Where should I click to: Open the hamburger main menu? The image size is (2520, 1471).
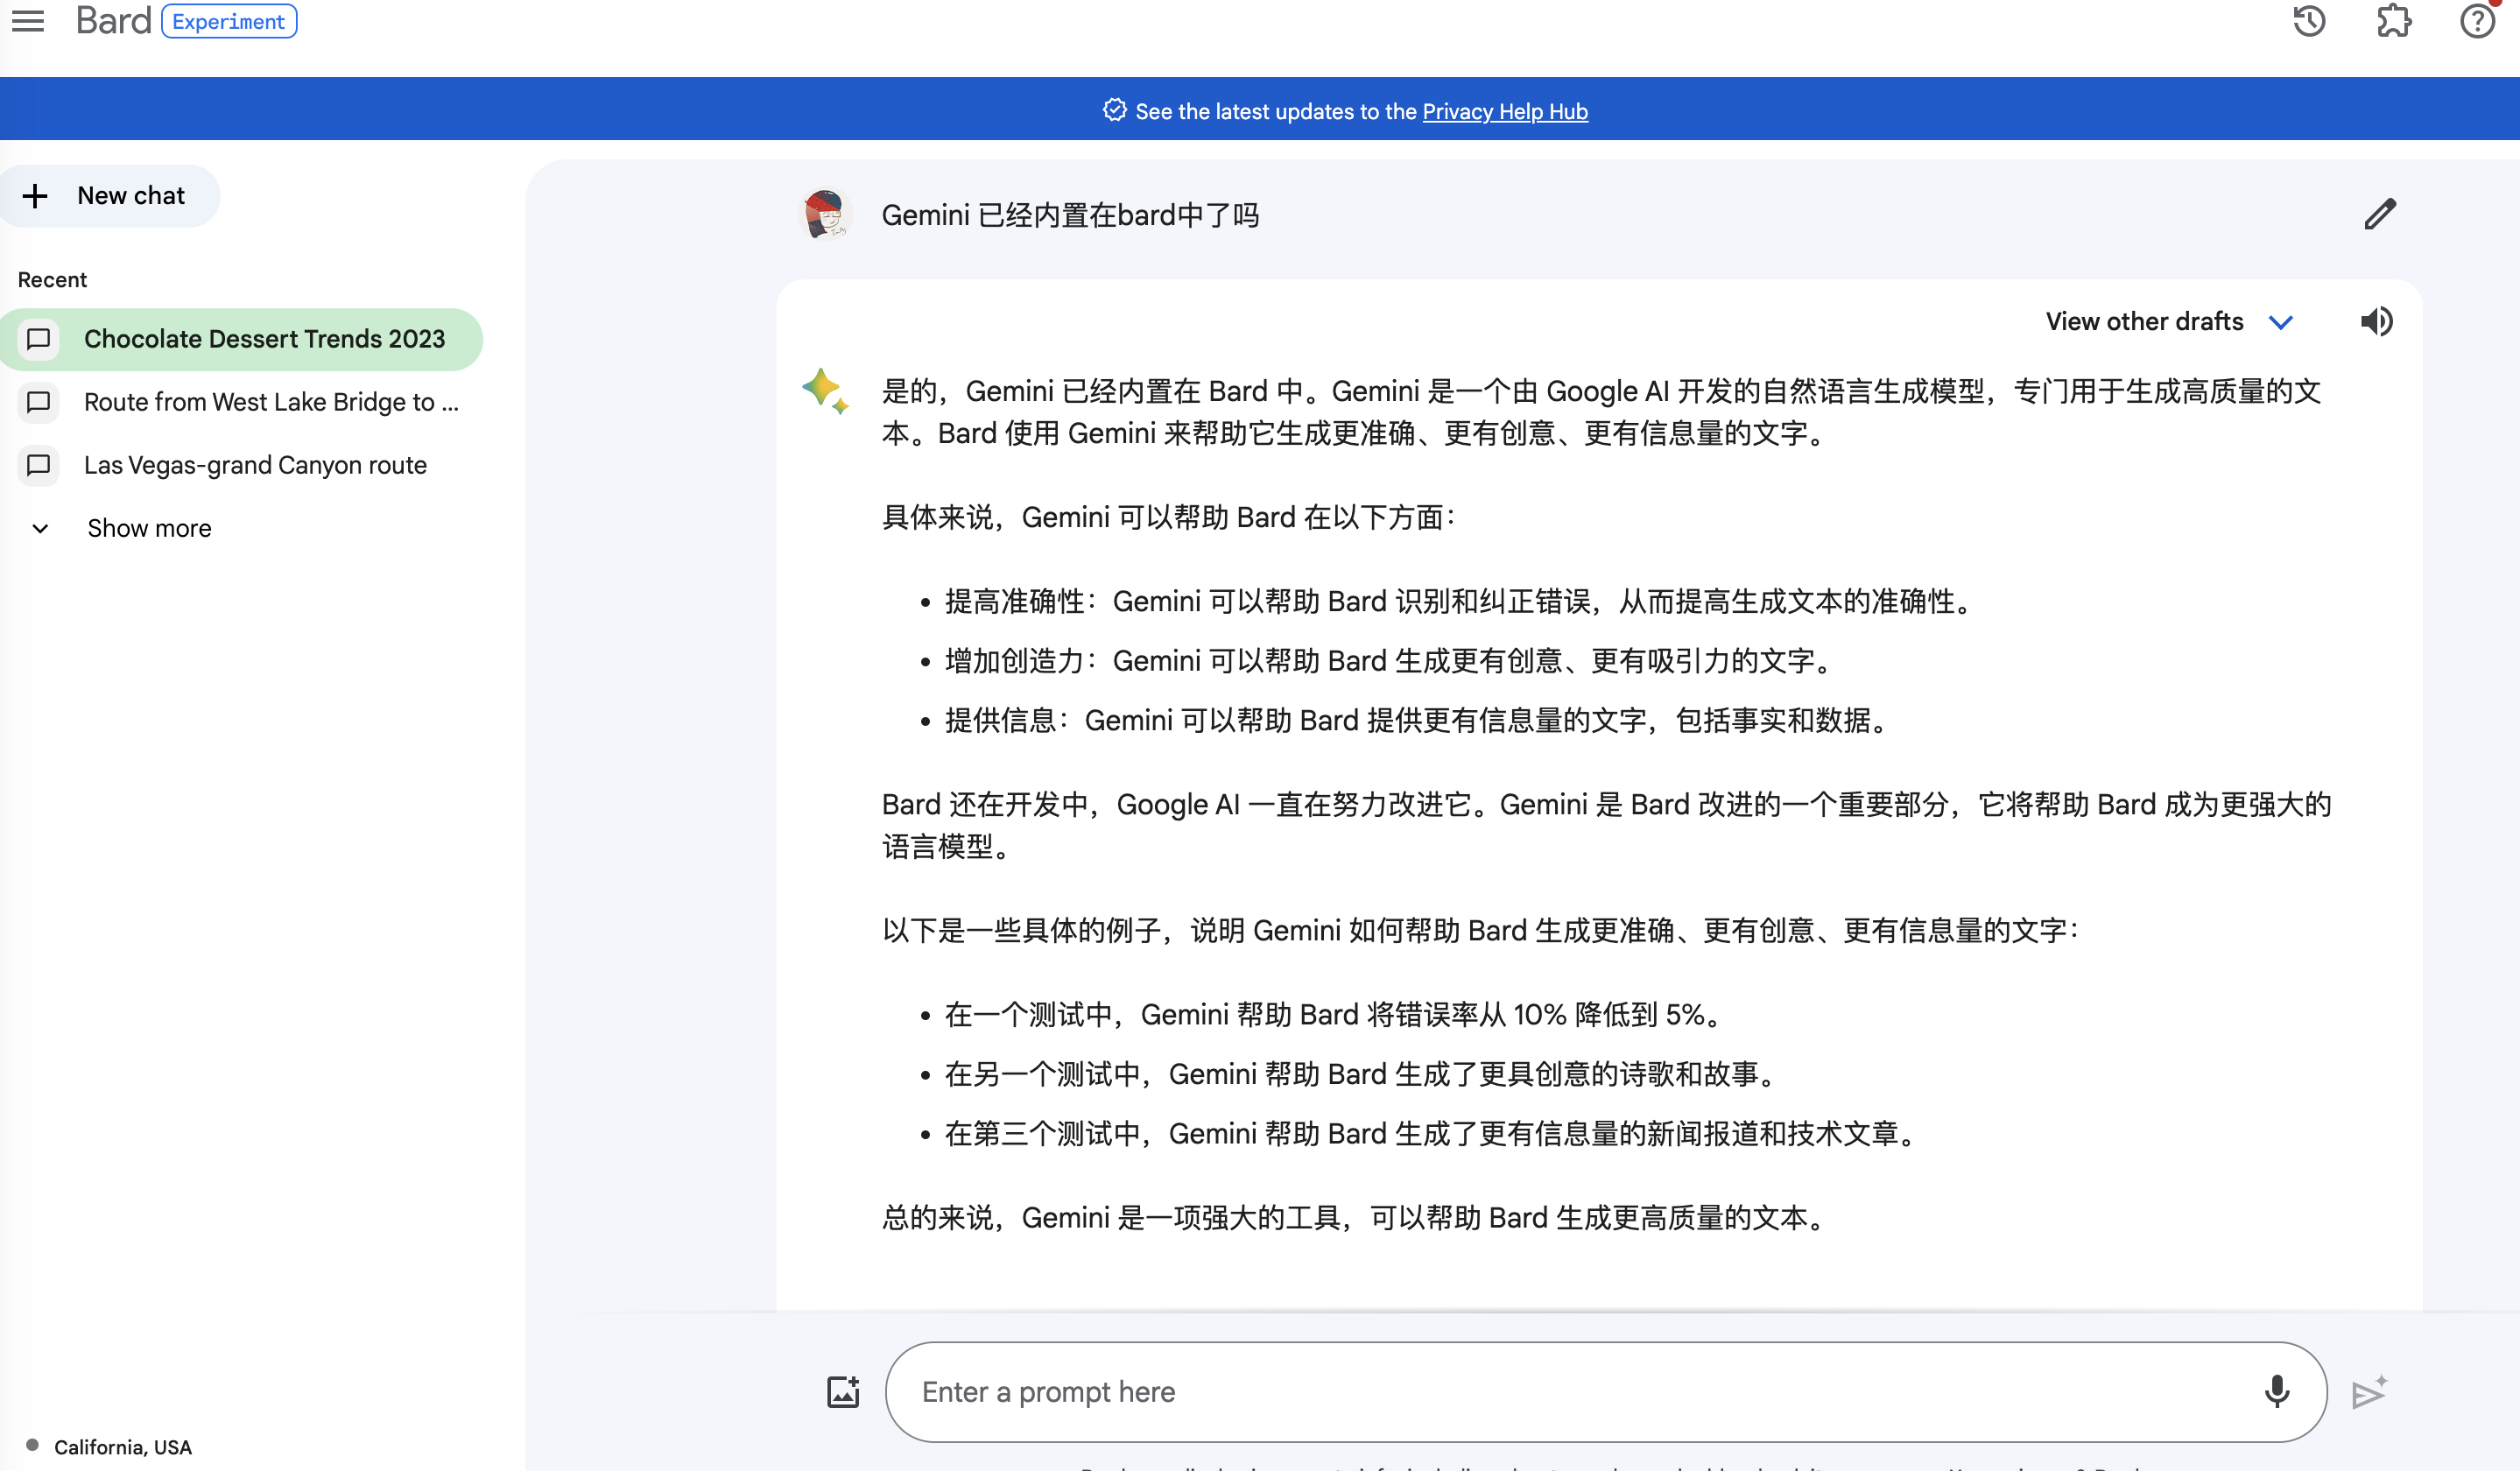coord(28,21)
